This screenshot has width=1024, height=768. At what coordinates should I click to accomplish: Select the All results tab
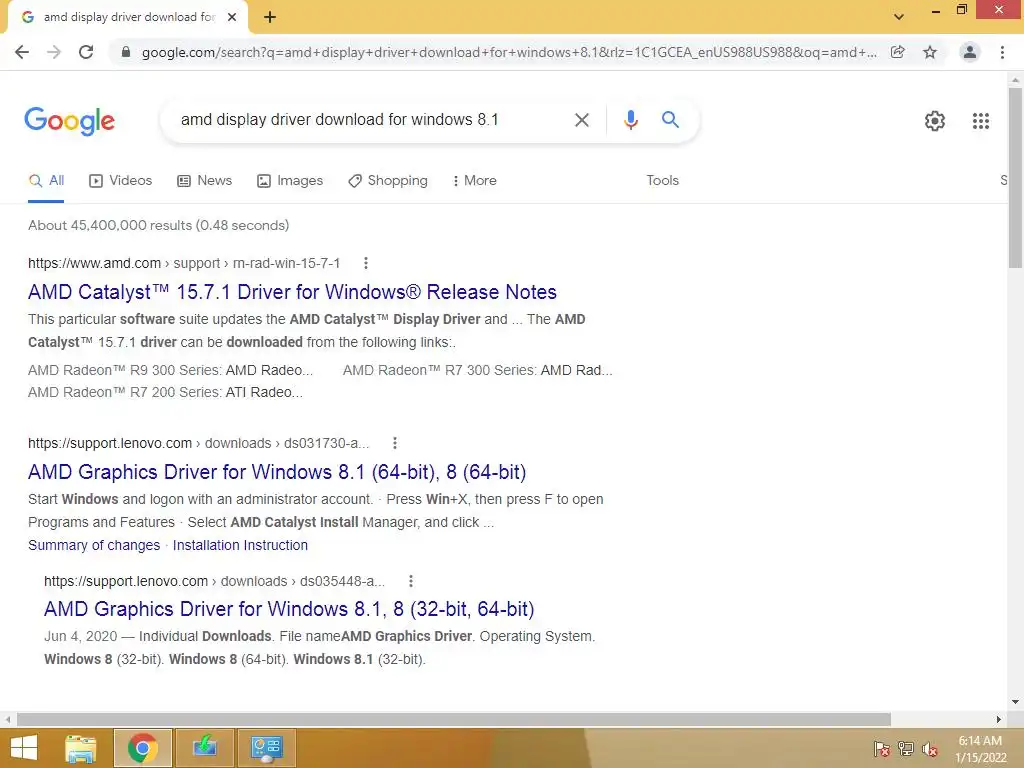(46, 180)
